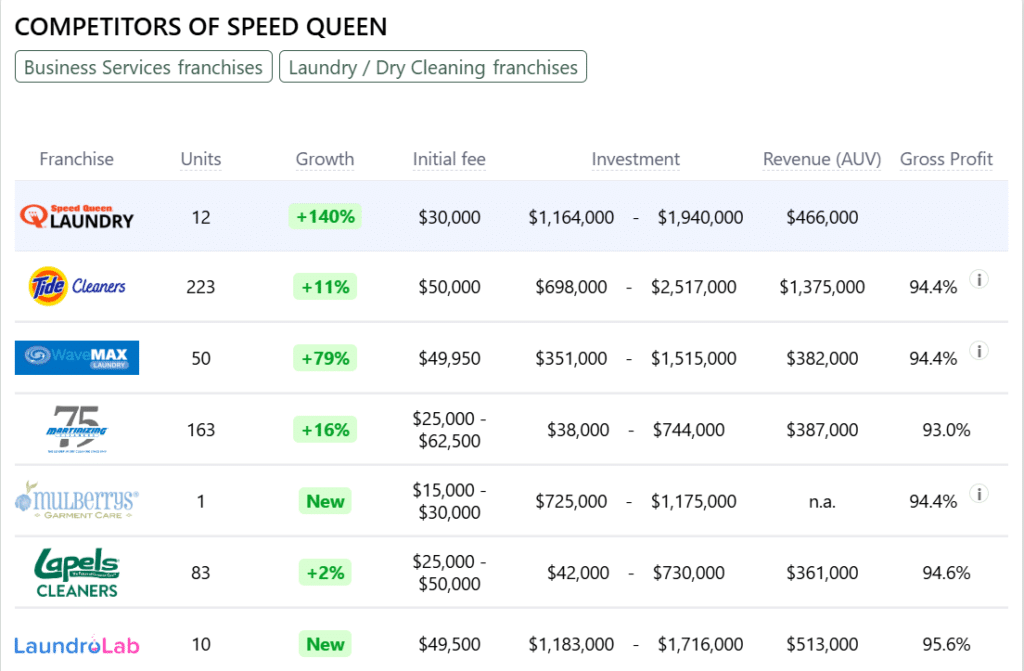
Task: Click the New badge in LaundroLab row
Action: point(325,644)
